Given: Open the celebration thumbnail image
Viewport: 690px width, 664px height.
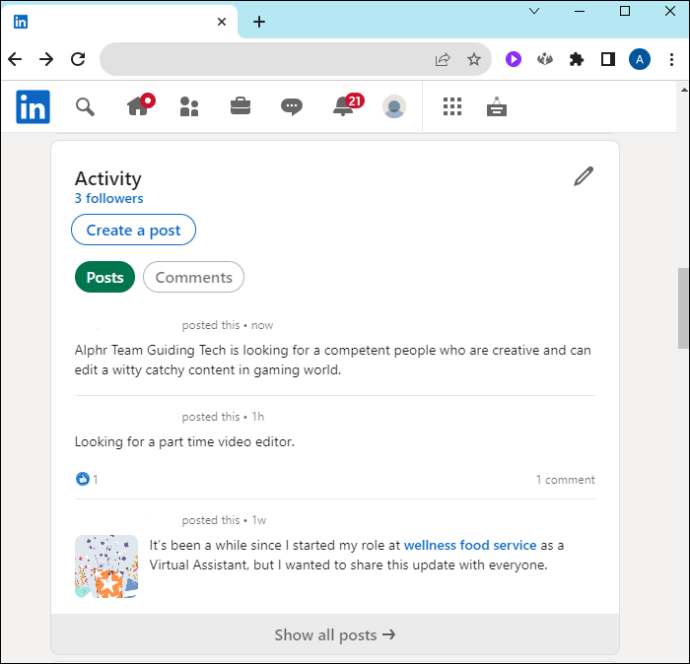Looking at the screenshot, I should (x=106, y=566).
